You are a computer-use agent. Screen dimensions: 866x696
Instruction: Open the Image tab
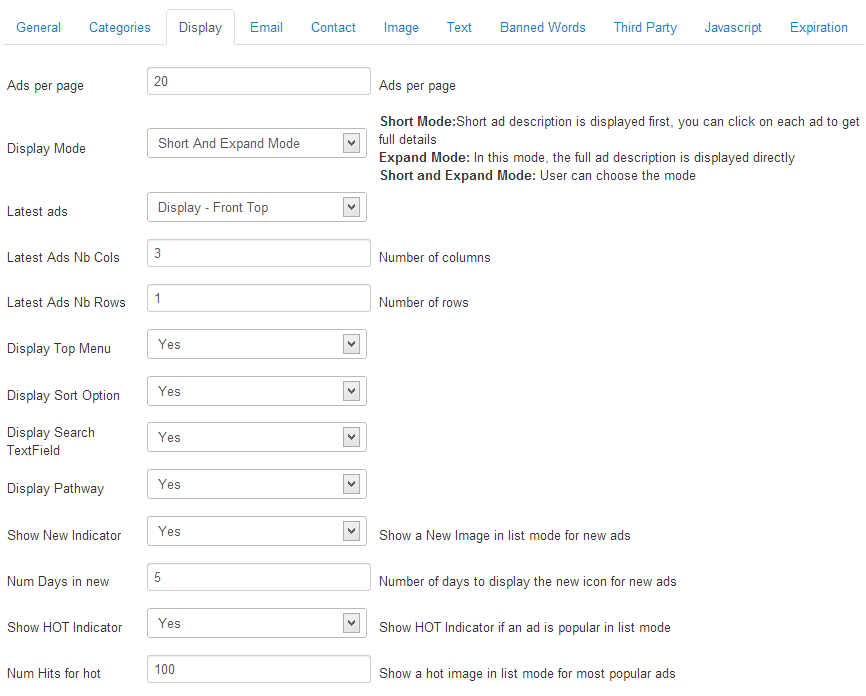coord(401,28)
